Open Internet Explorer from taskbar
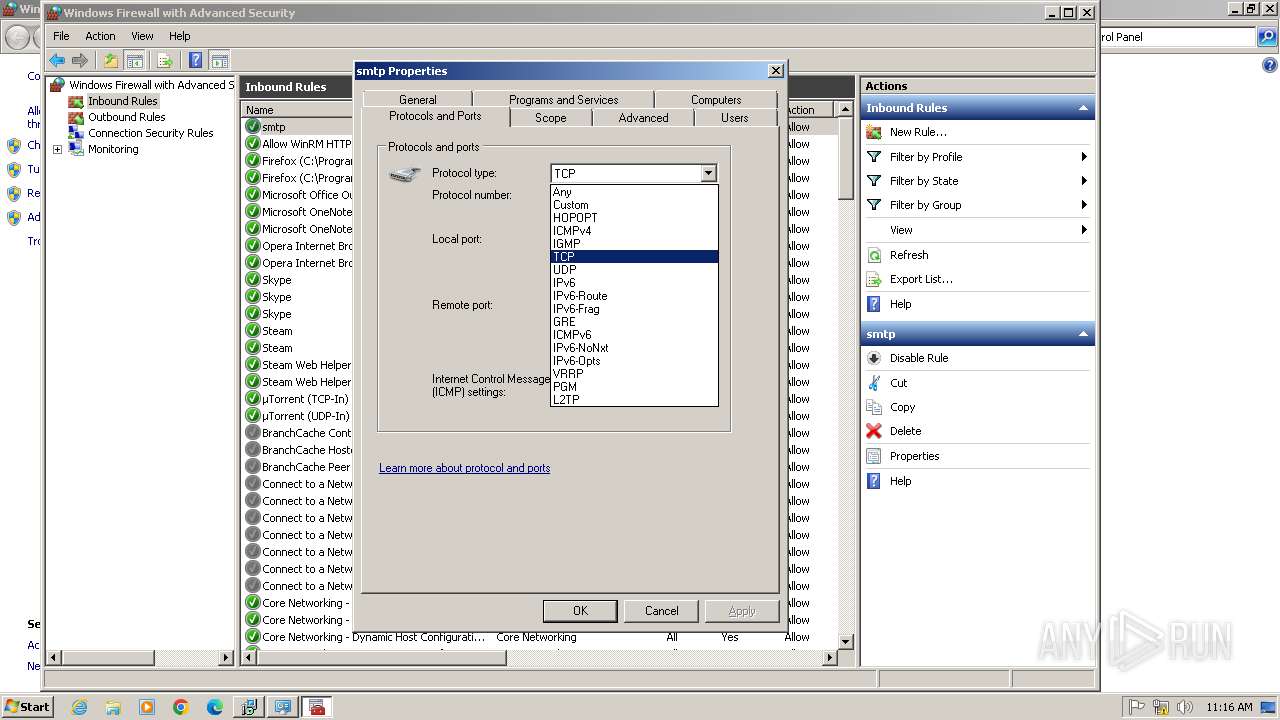This screenshot has height=720, width=1280. pyautogui.click(x=79, y=707)
